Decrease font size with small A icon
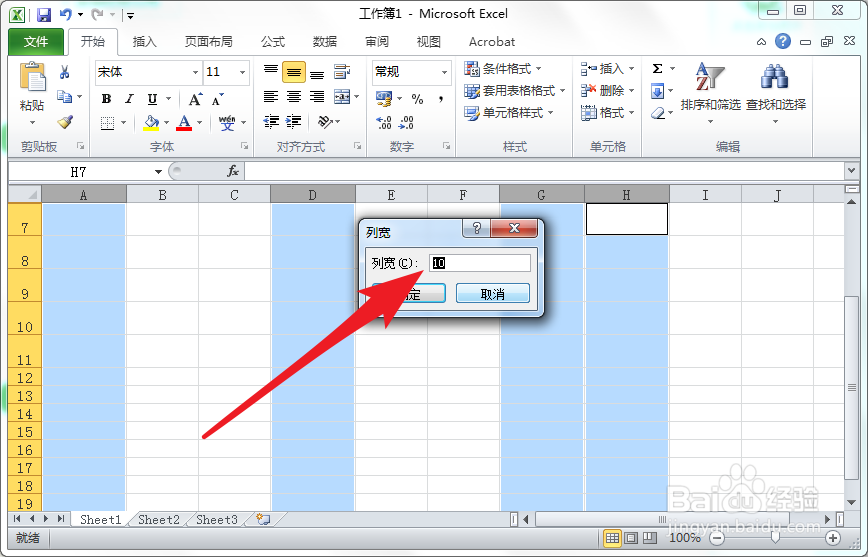Image resolution: width=868 pixels, height=557 pixels. pos(218,100)
